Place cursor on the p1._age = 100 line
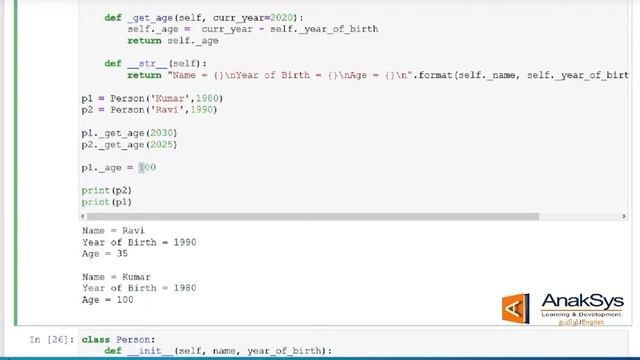This screenshot has height=360, width=640. (x=118, y=168)
